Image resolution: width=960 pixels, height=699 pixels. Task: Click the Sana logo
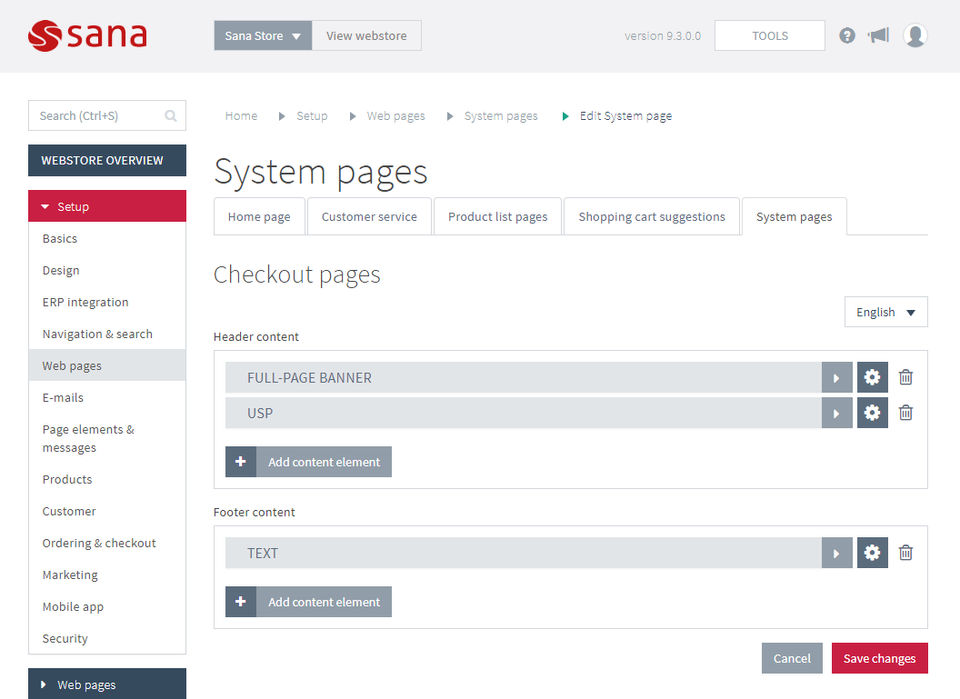88,36
